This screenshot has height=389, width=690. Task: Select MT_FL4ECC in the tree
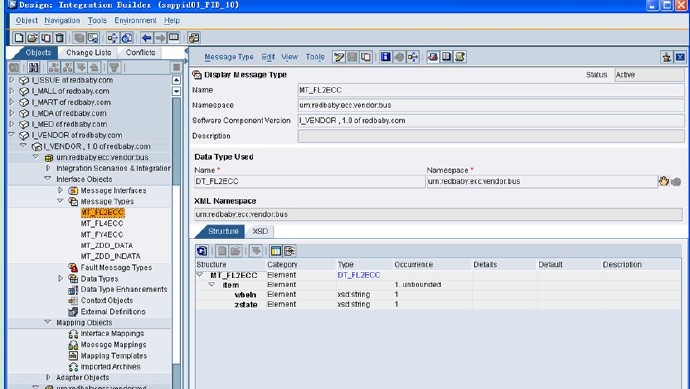pyautogui.click(x=102, y=224)
